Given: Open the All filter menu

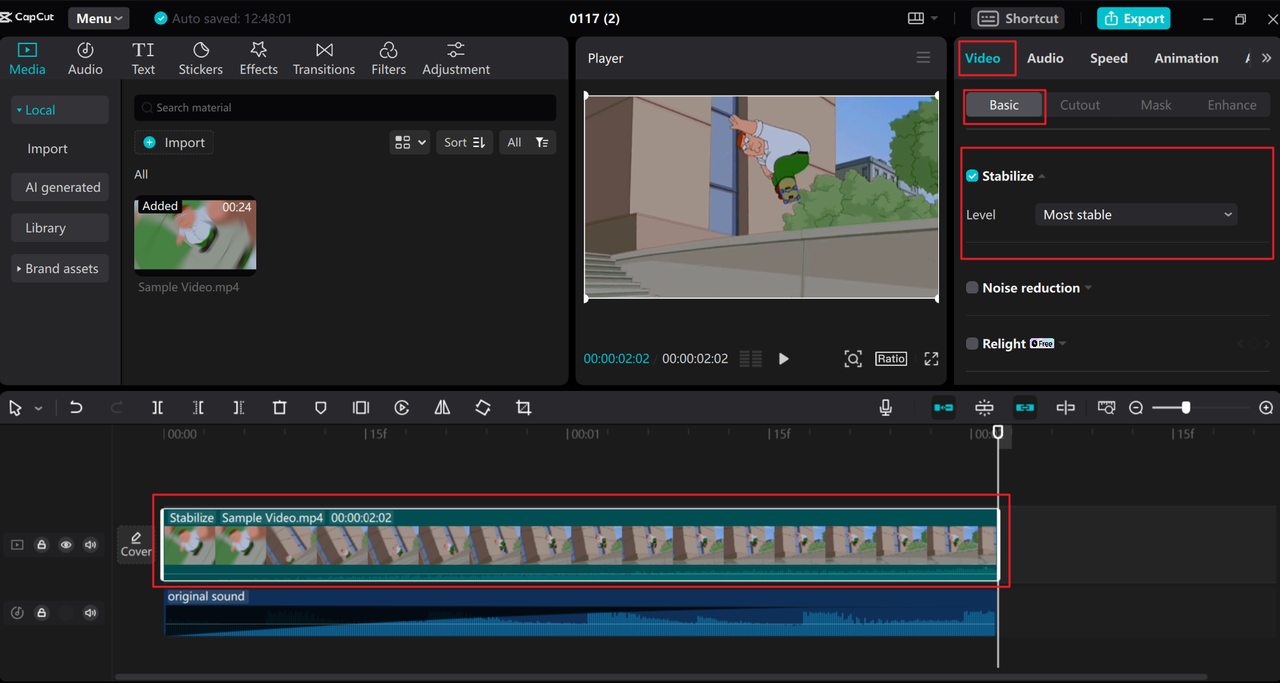Looking at the screenshot, I should [x=527, y=142].
